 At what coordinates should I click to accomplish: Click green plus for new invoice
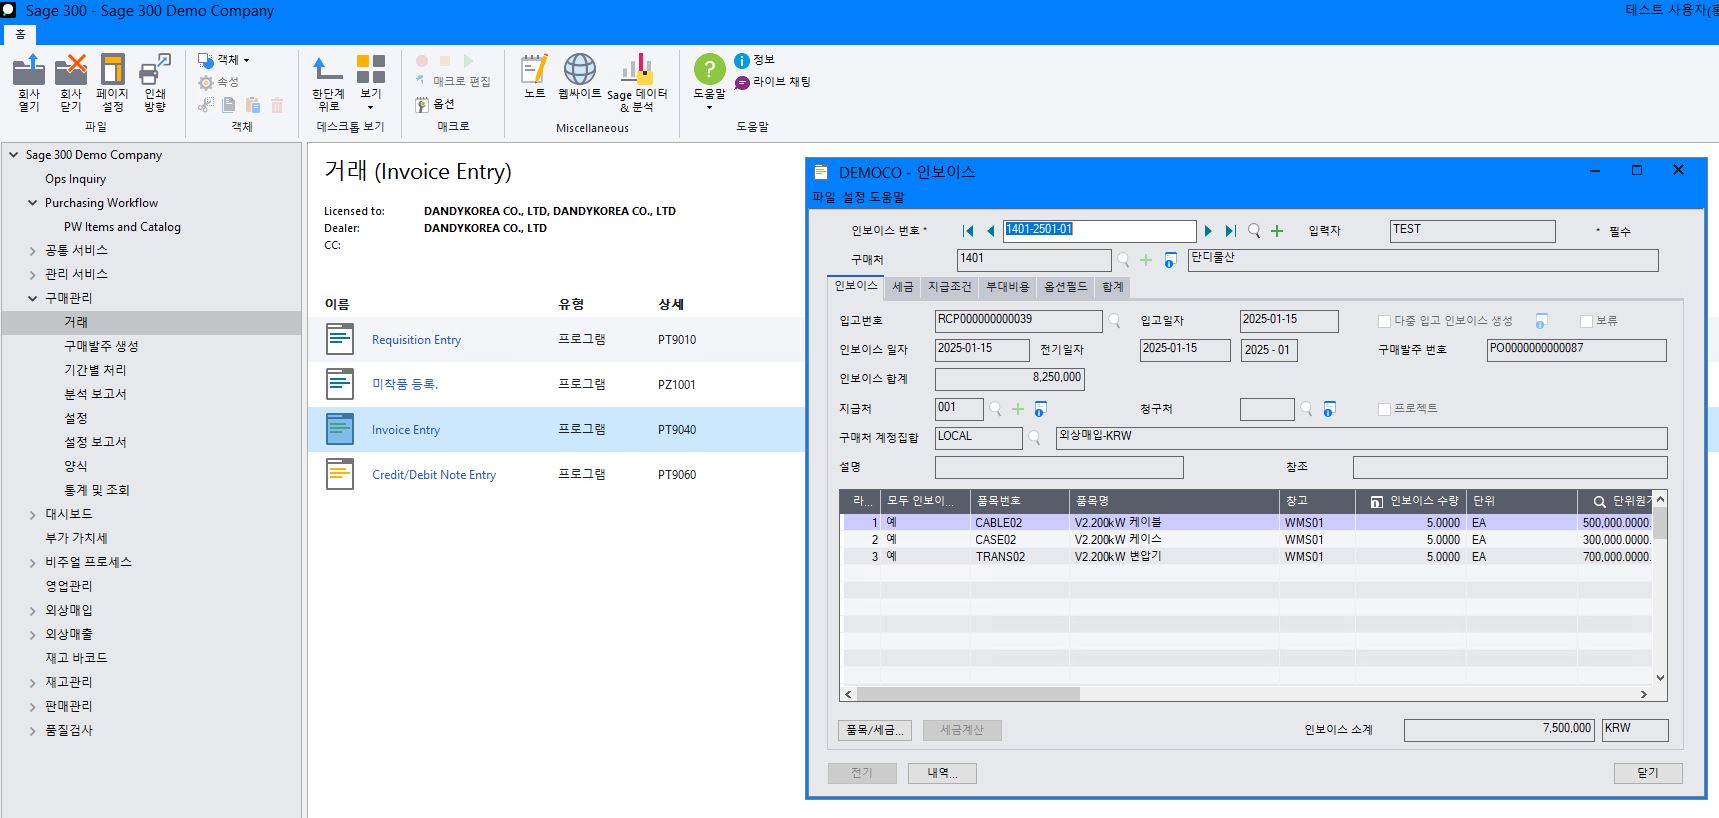coord(1277,231)
